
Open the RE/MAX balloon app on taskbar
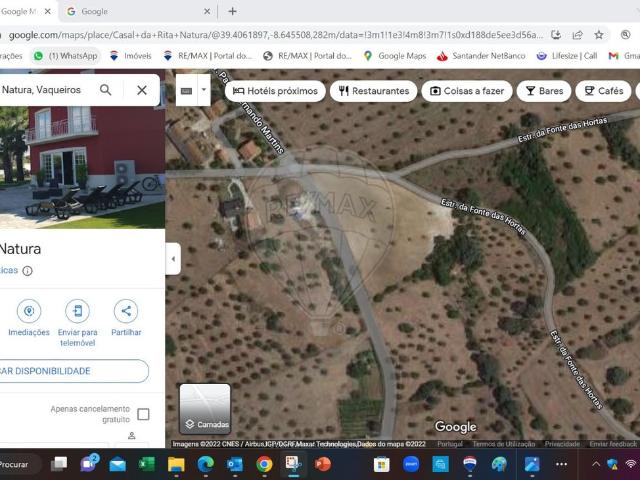coord(470,464)
